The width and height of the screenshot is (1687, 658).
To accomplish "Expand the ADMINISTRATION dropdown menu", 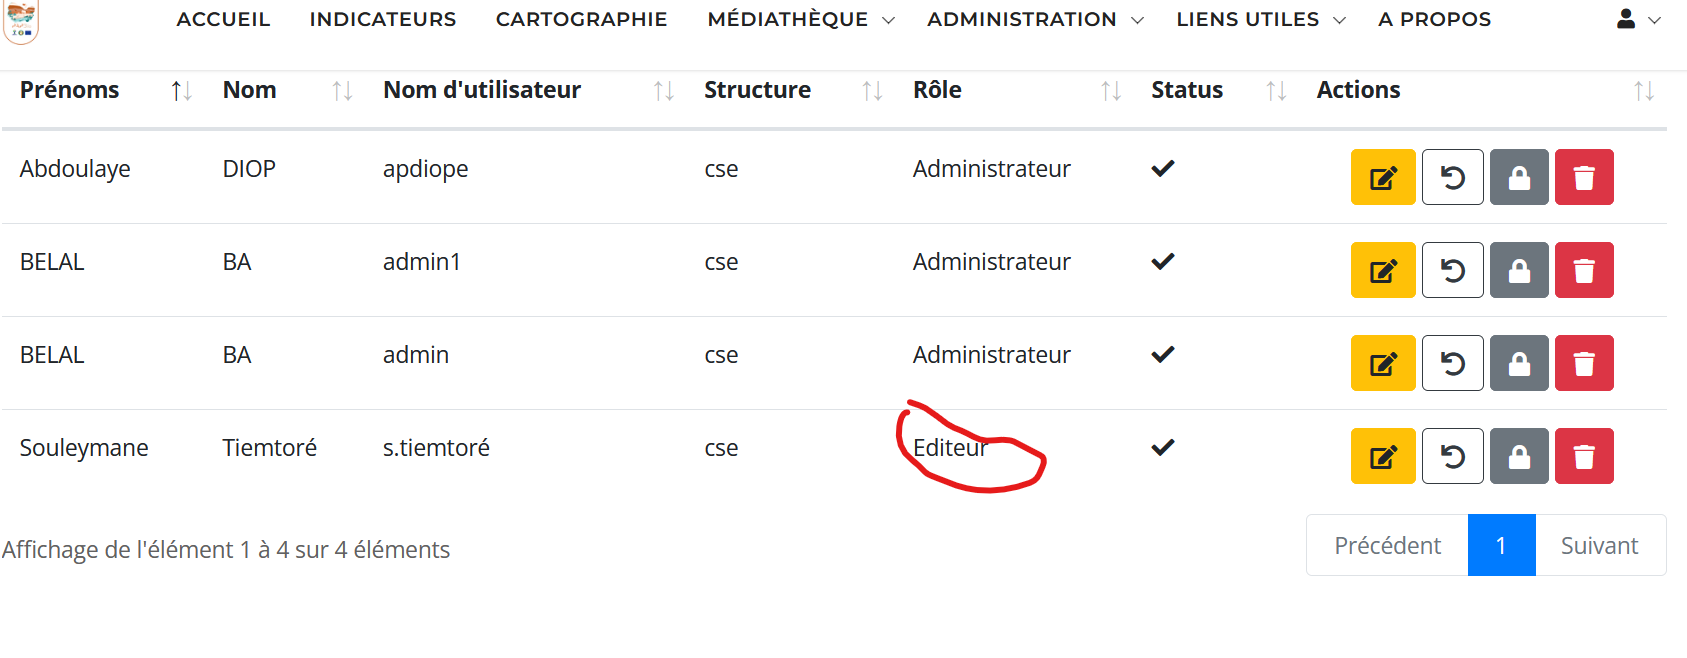I will point(1035,19).
